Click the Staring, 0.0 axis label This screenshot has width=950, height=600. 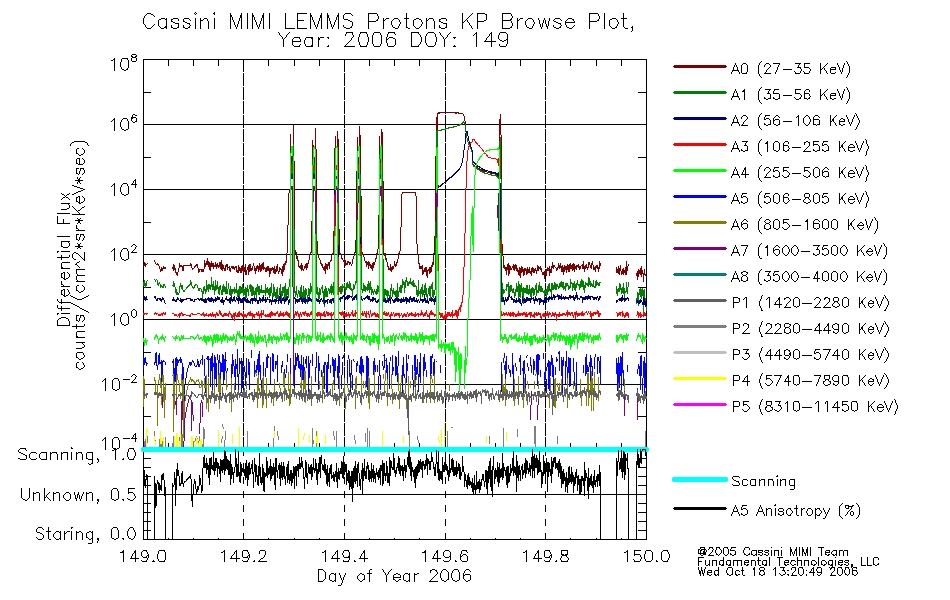[85, 535]
